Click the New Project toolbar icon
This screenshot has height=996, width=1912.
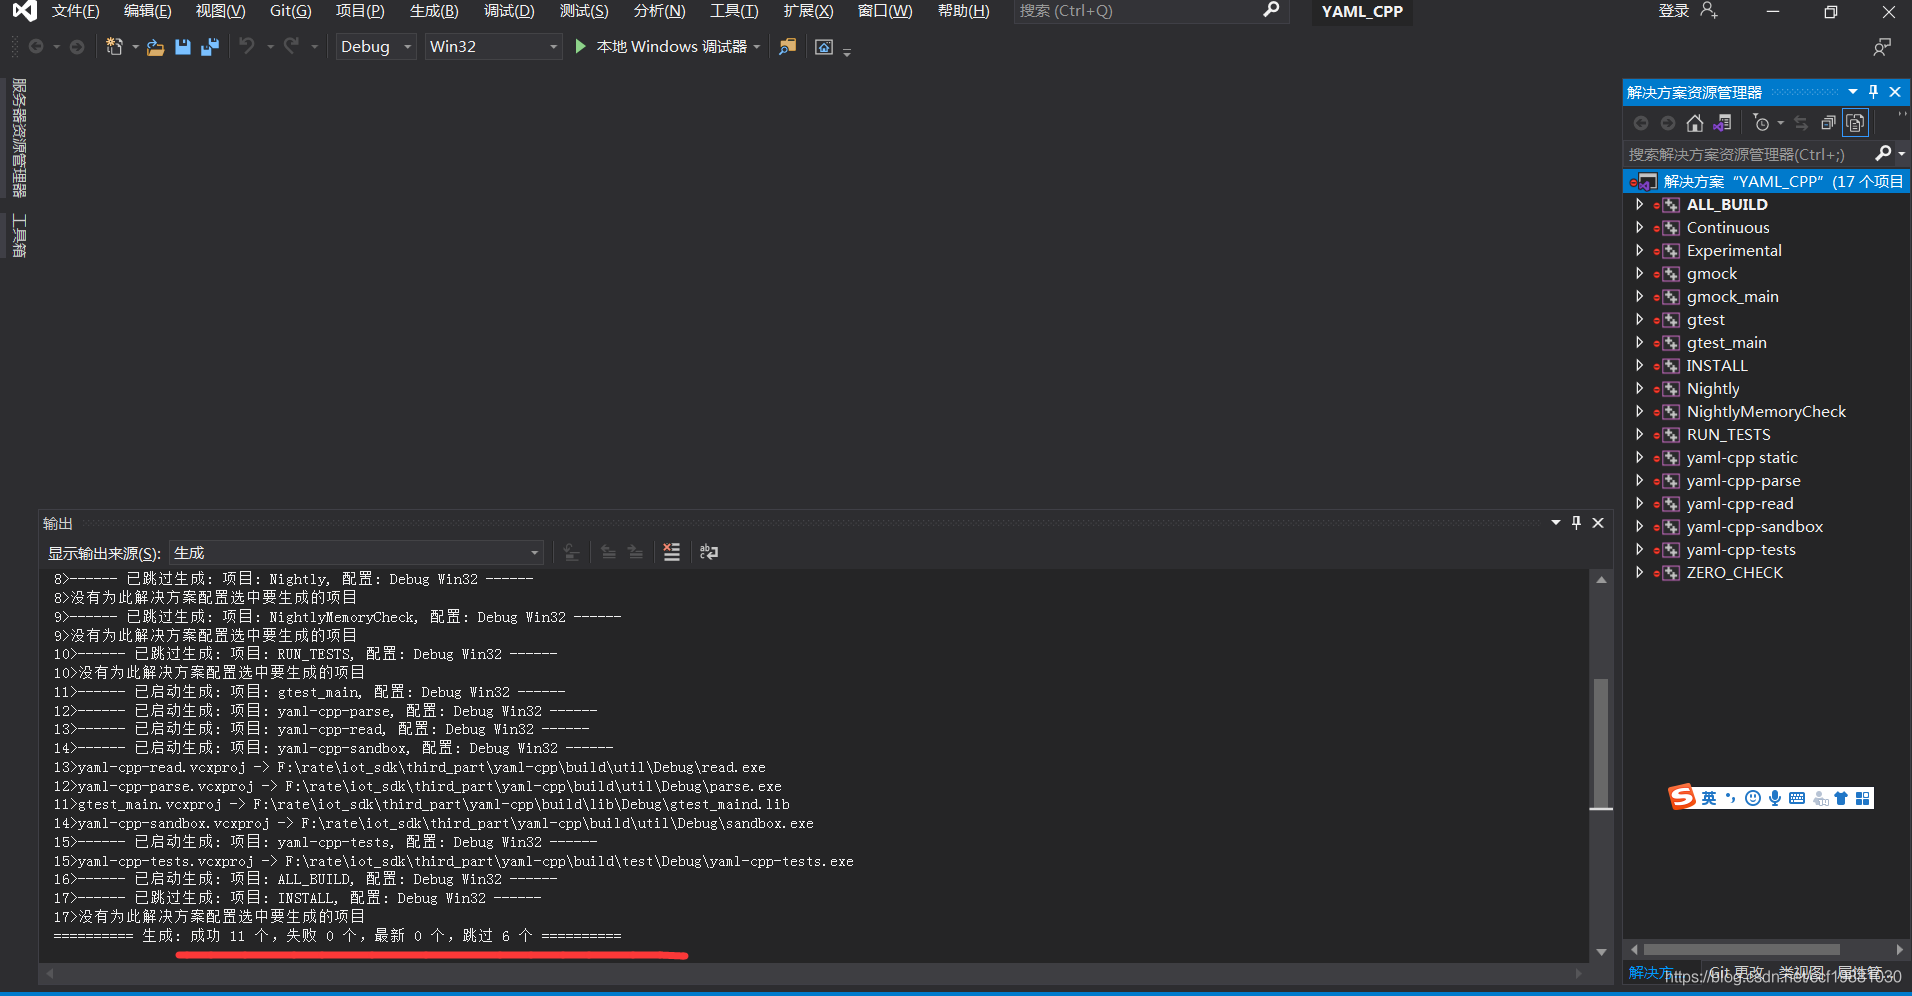click(x=114, y=47)
